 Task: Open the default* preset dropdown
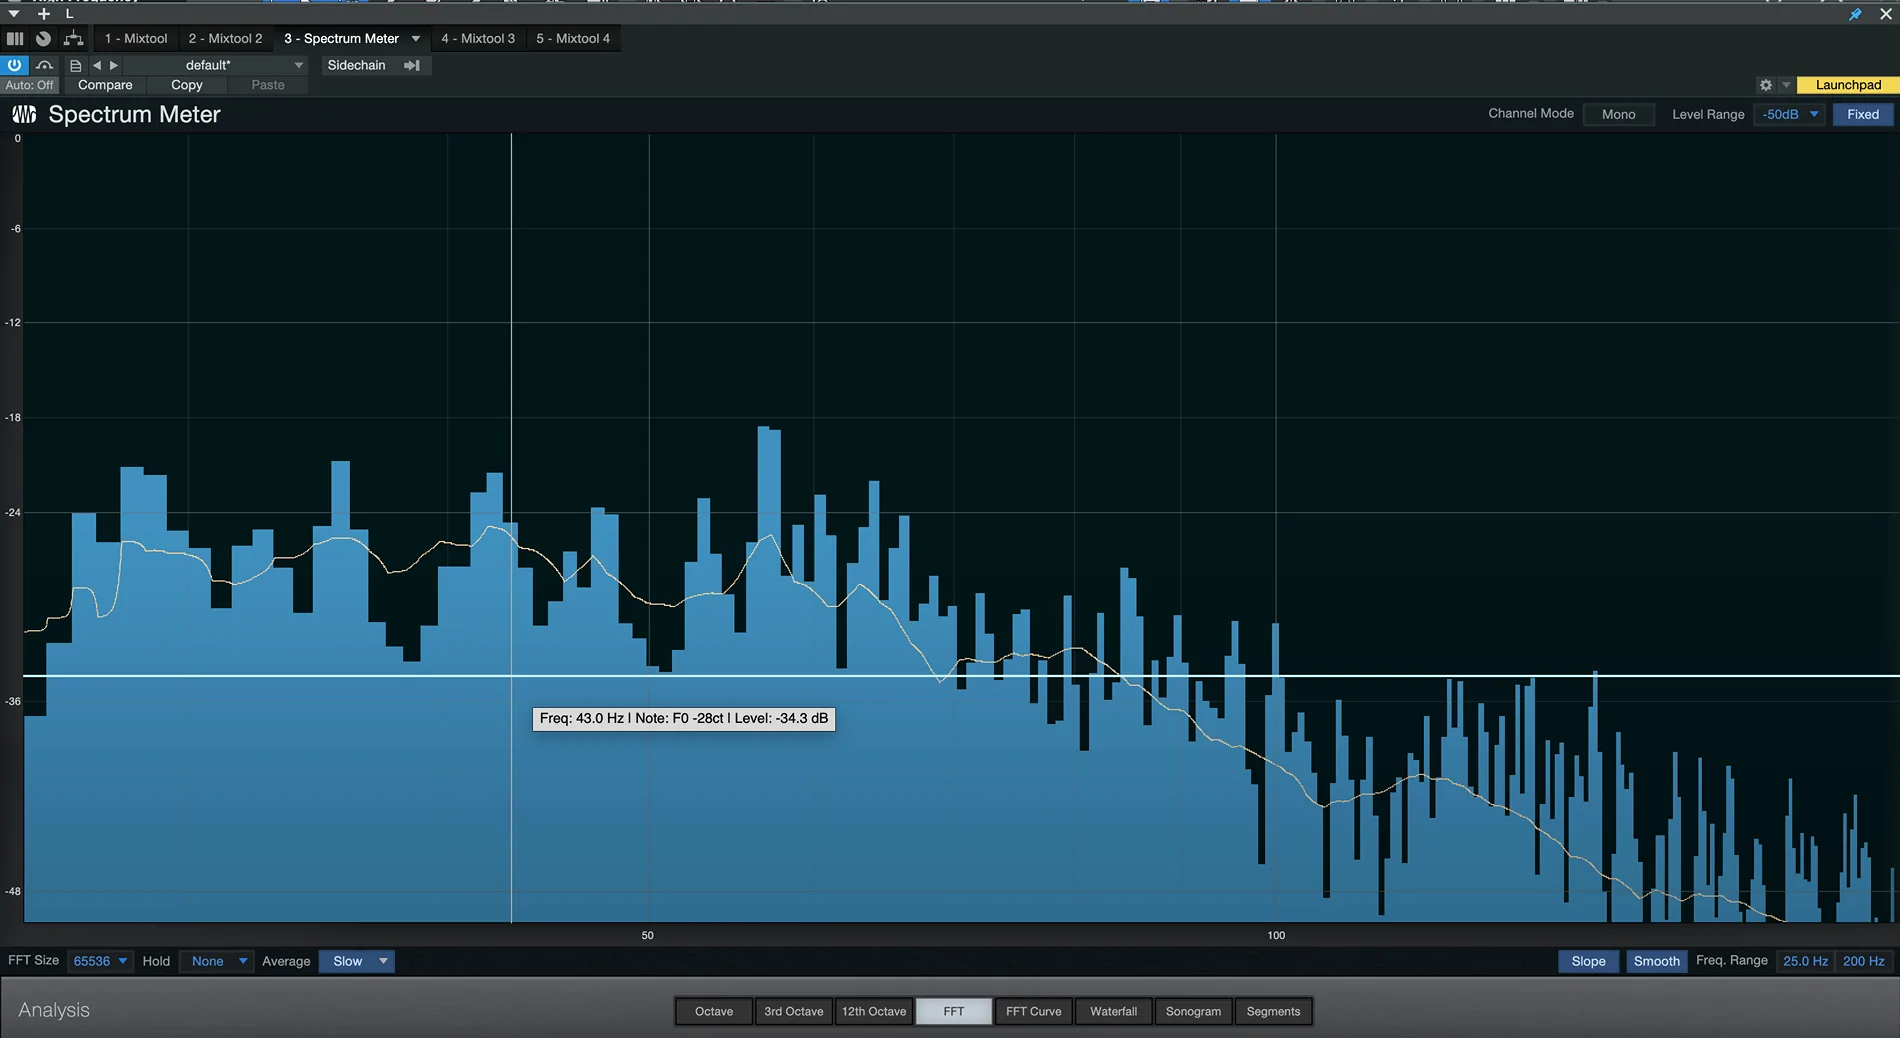coord(215,65)
